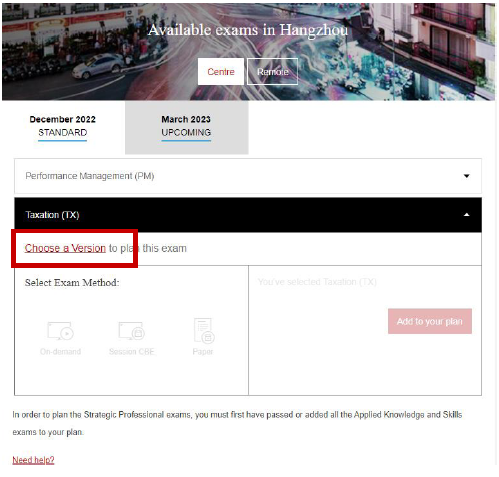The width and height of the screenshot is (499, 477).
Task: Collapse the Taxation (TX) section arrow
Action: (x=466, y=215)
